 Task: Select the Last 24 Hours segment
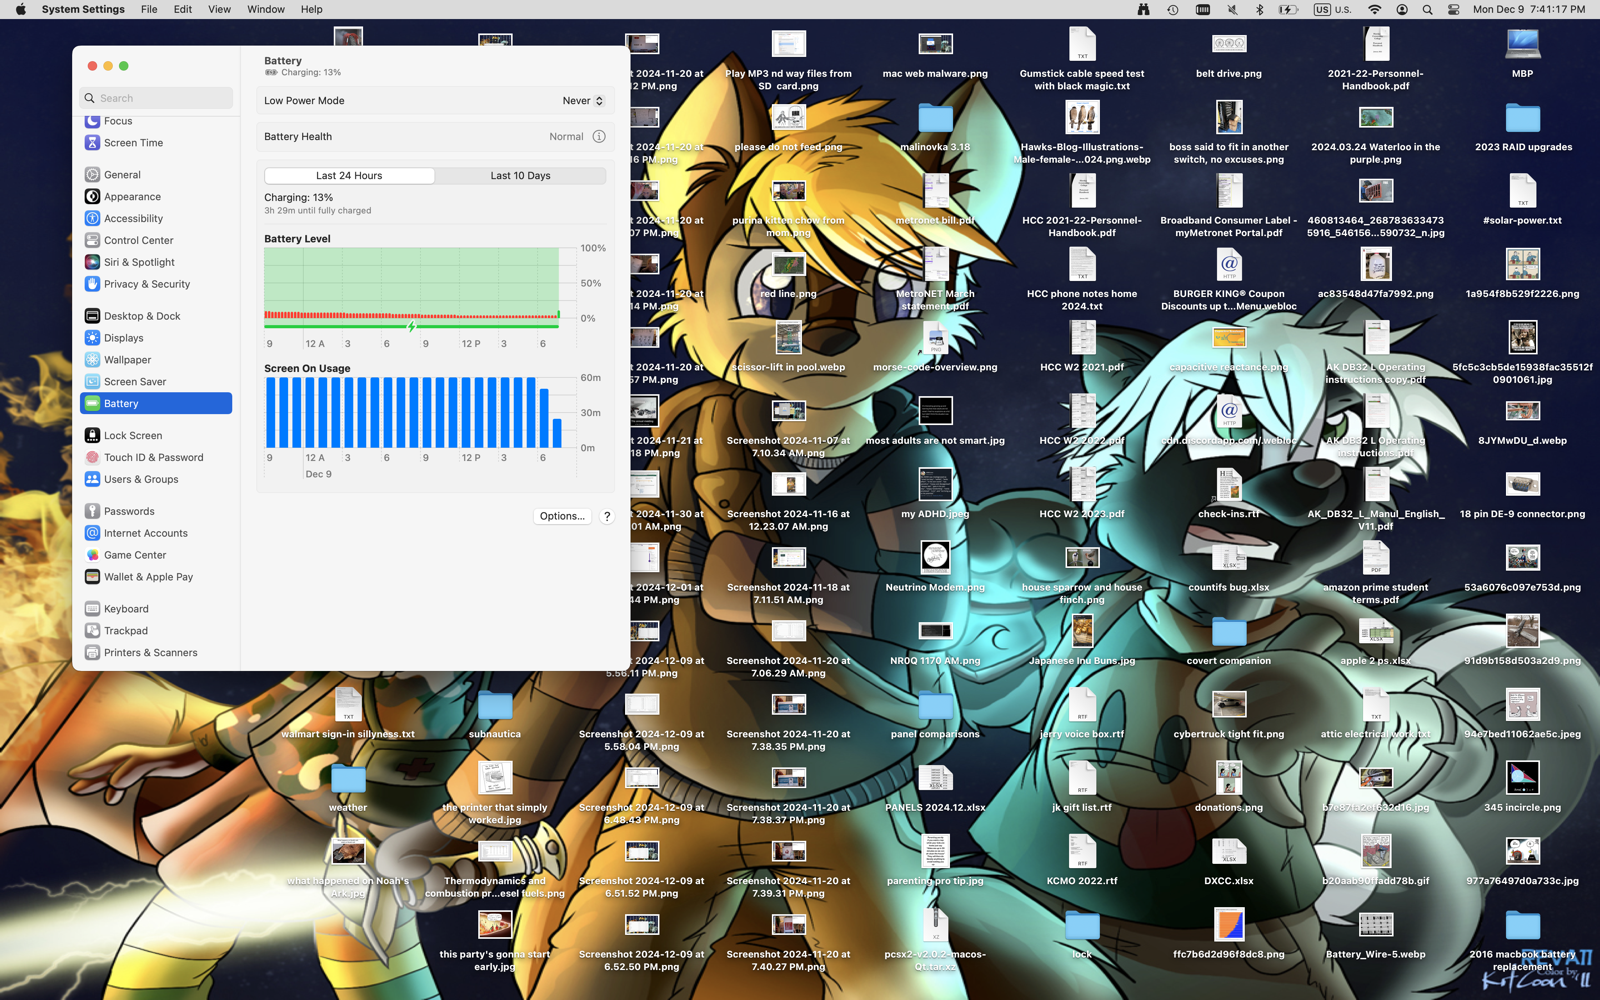(349, 176)
